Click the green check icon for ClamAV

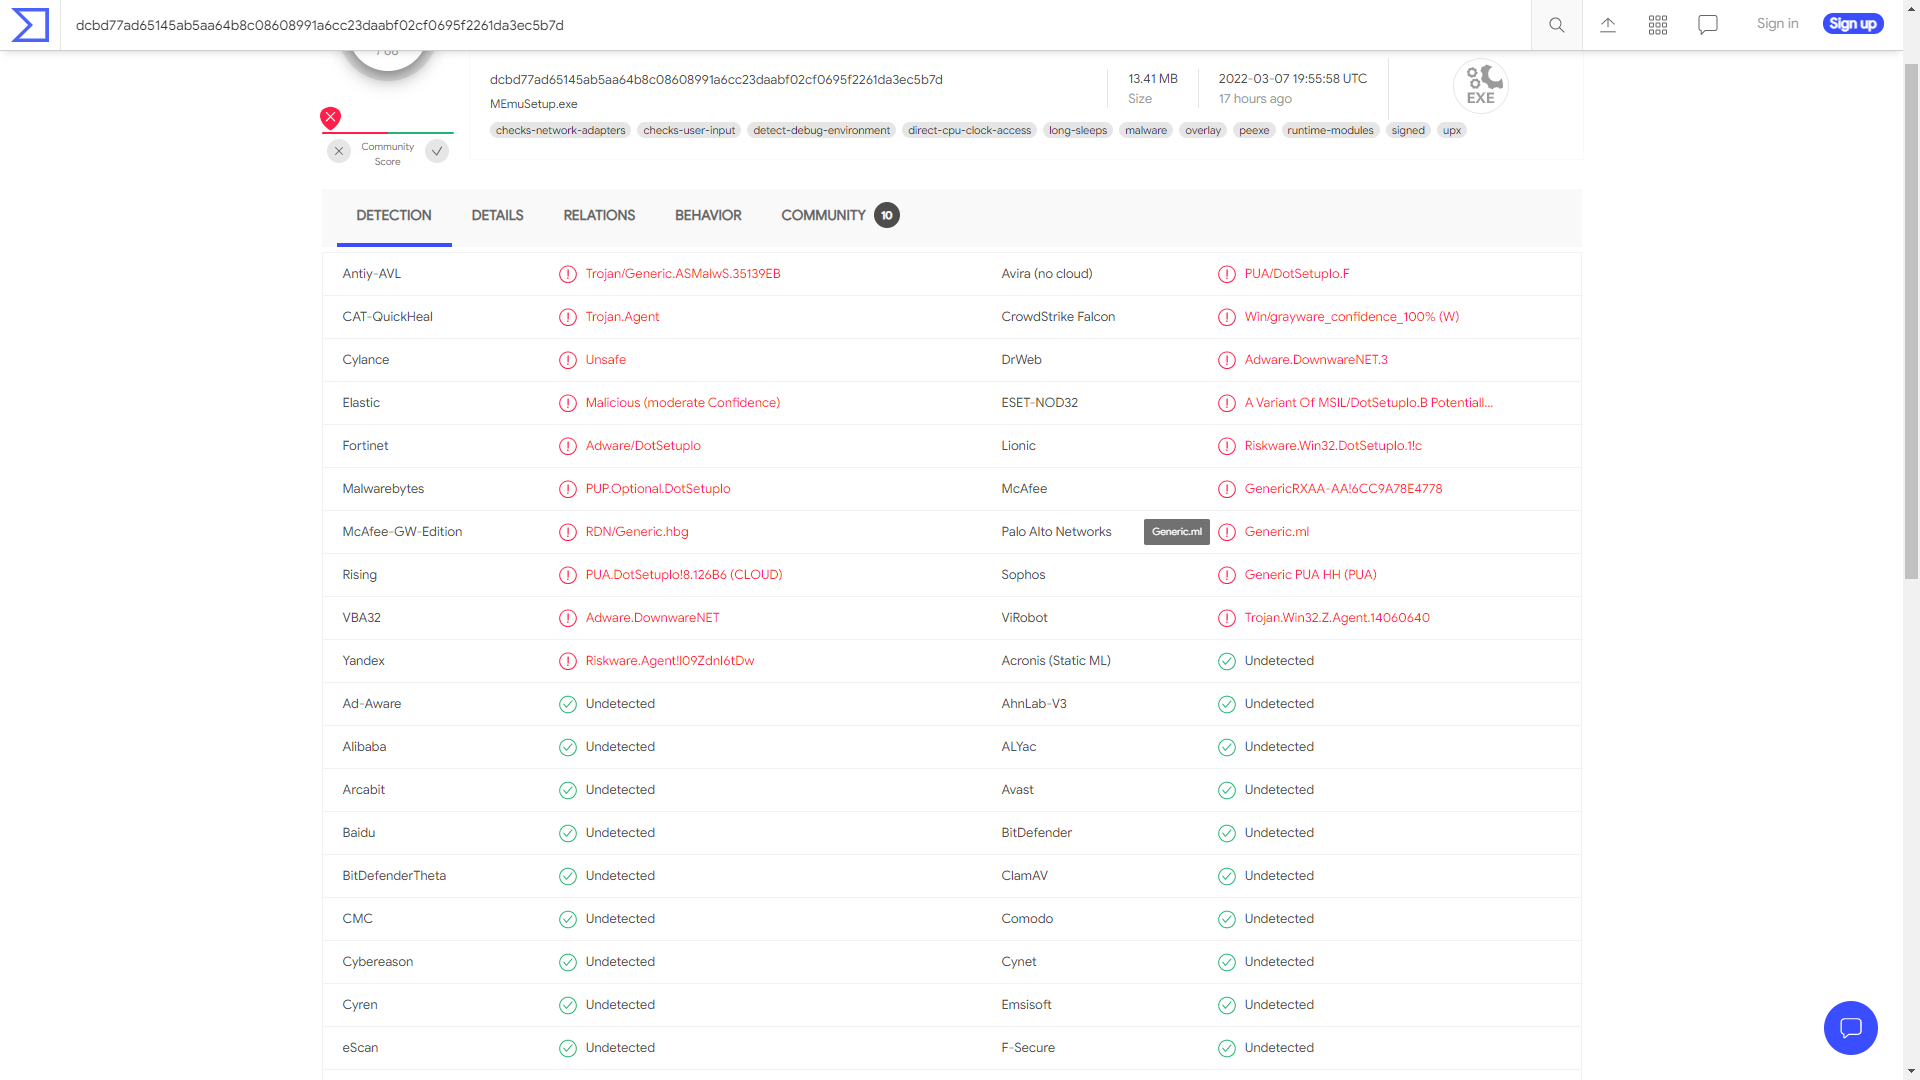[1227, 876]
